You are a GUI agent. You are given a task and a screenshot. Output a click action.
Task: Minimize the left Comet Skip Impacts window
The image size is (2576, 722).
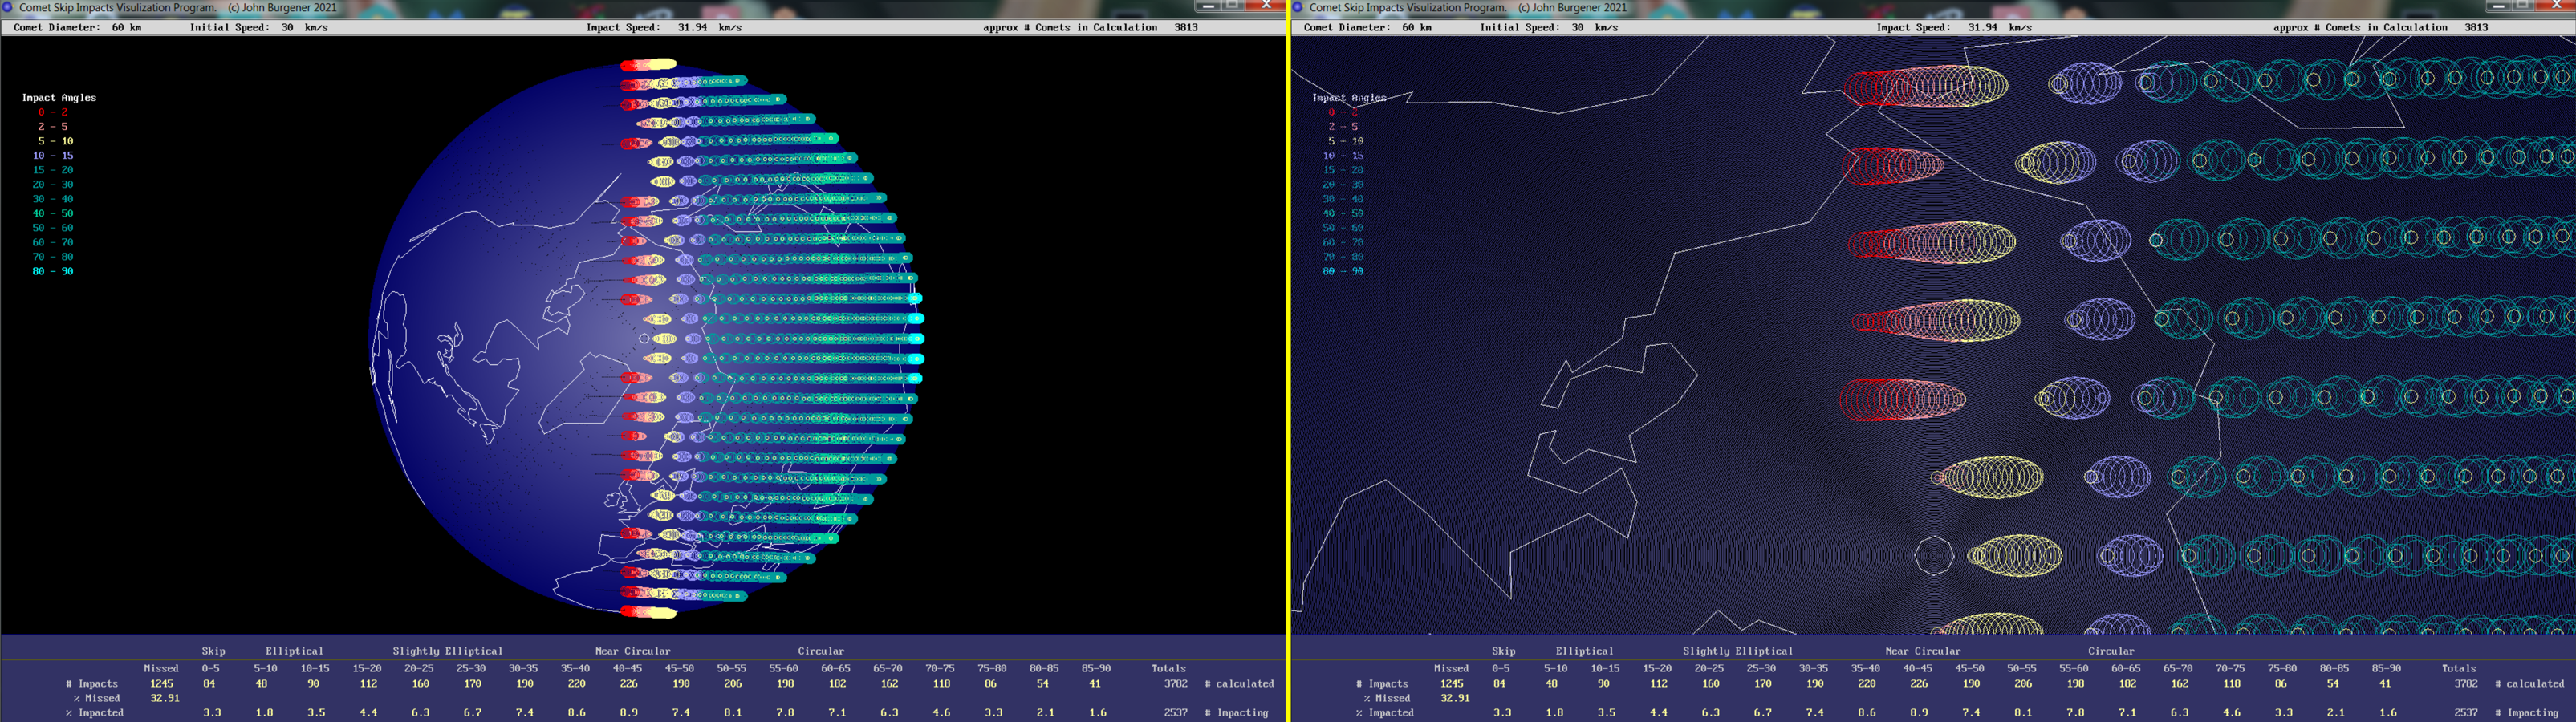(1209, 6)
